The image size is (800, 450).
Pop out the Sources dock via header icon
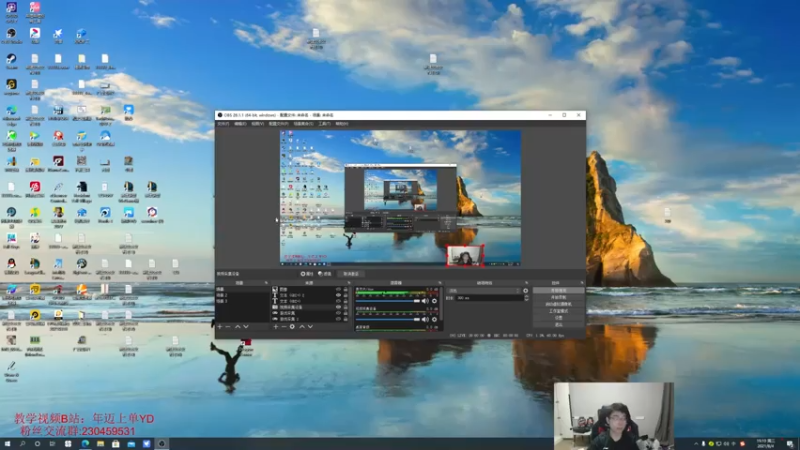coord(349,283)
